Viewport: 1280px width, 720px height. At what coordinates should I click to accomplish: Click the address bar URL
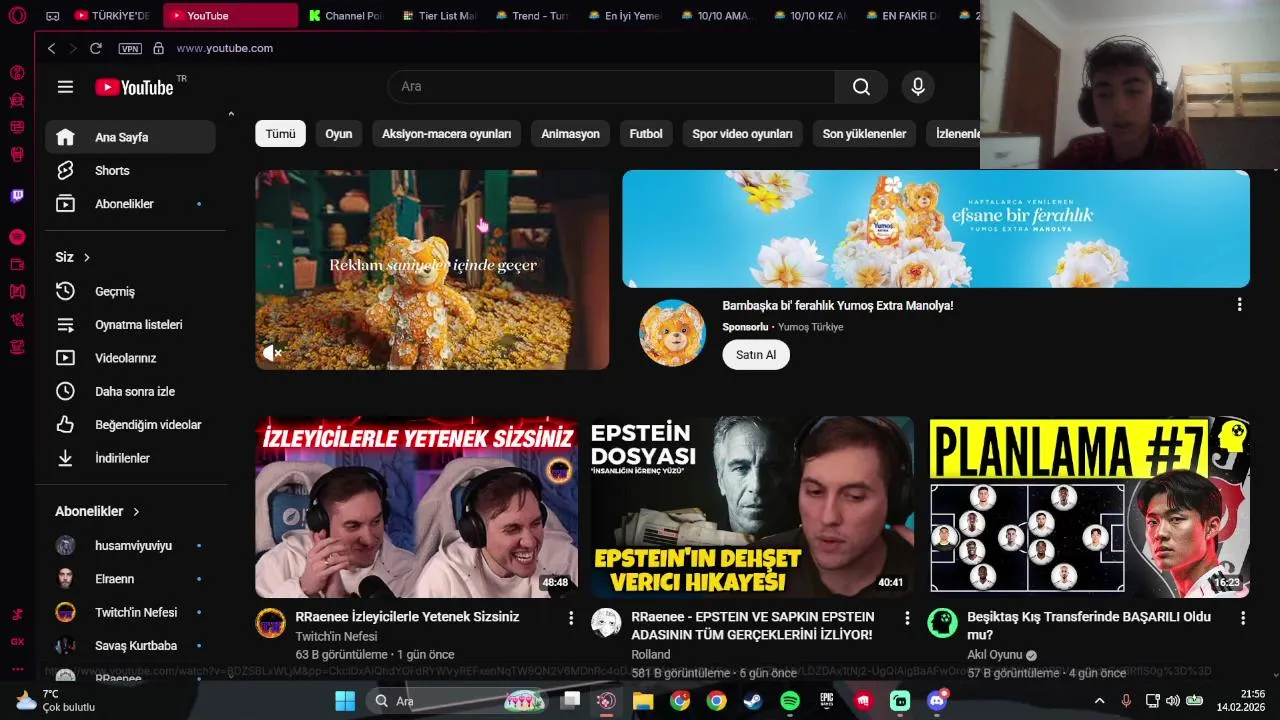[225, 48]
